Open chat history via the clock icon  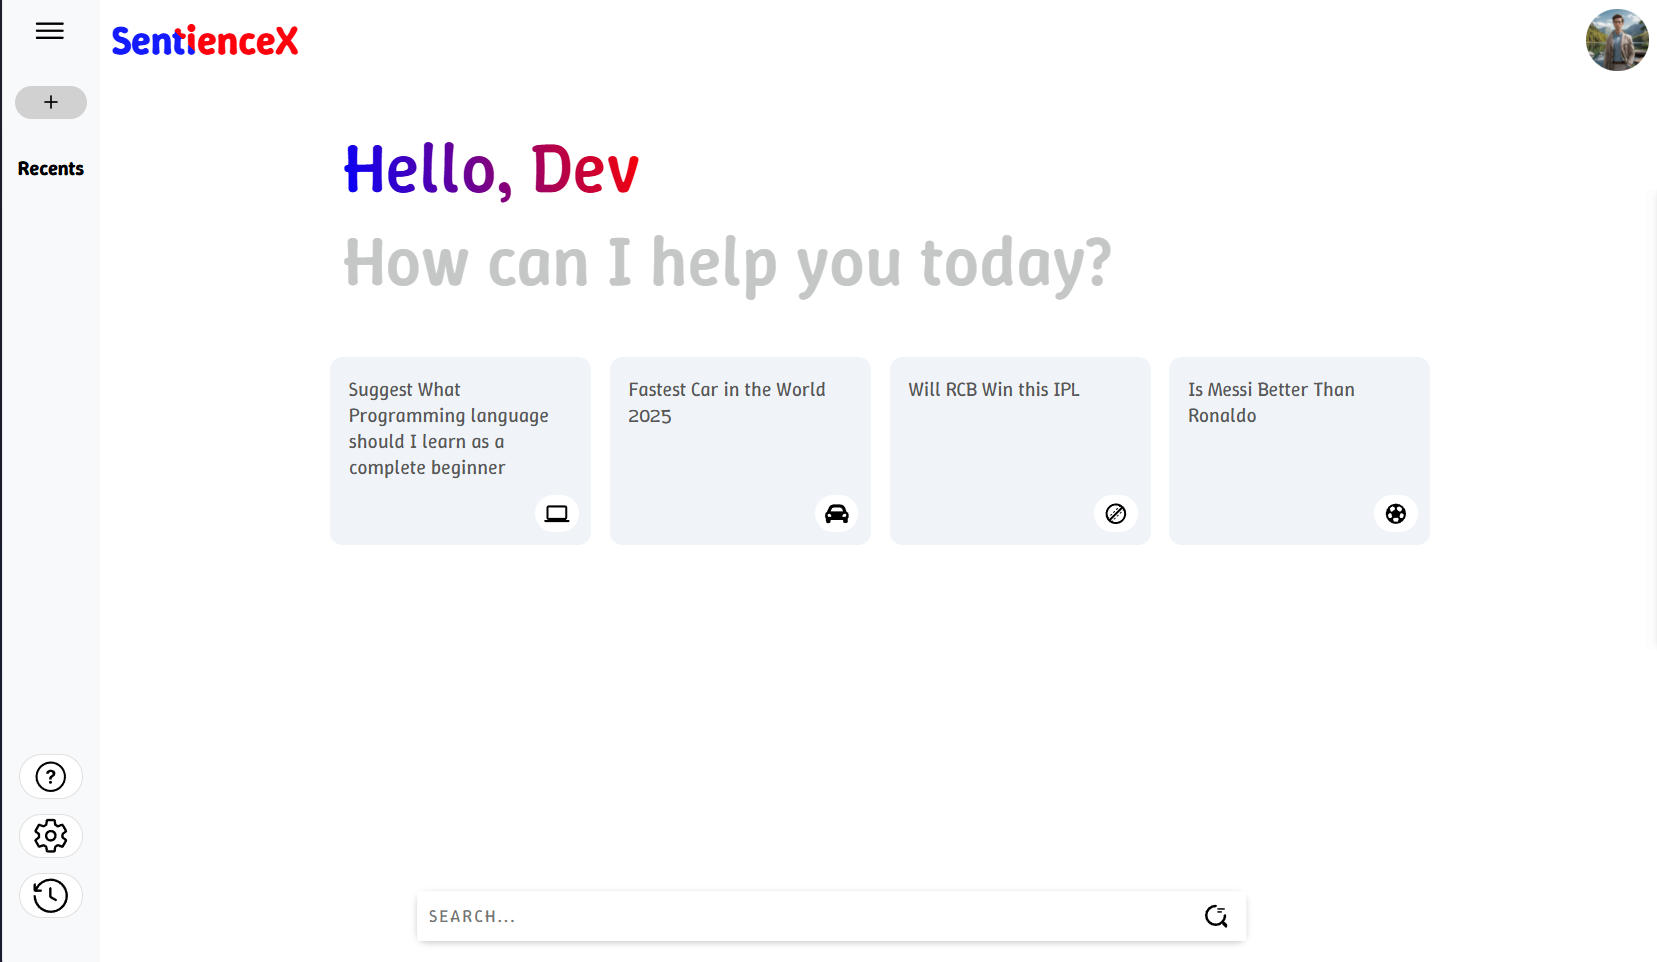point(51,895)
